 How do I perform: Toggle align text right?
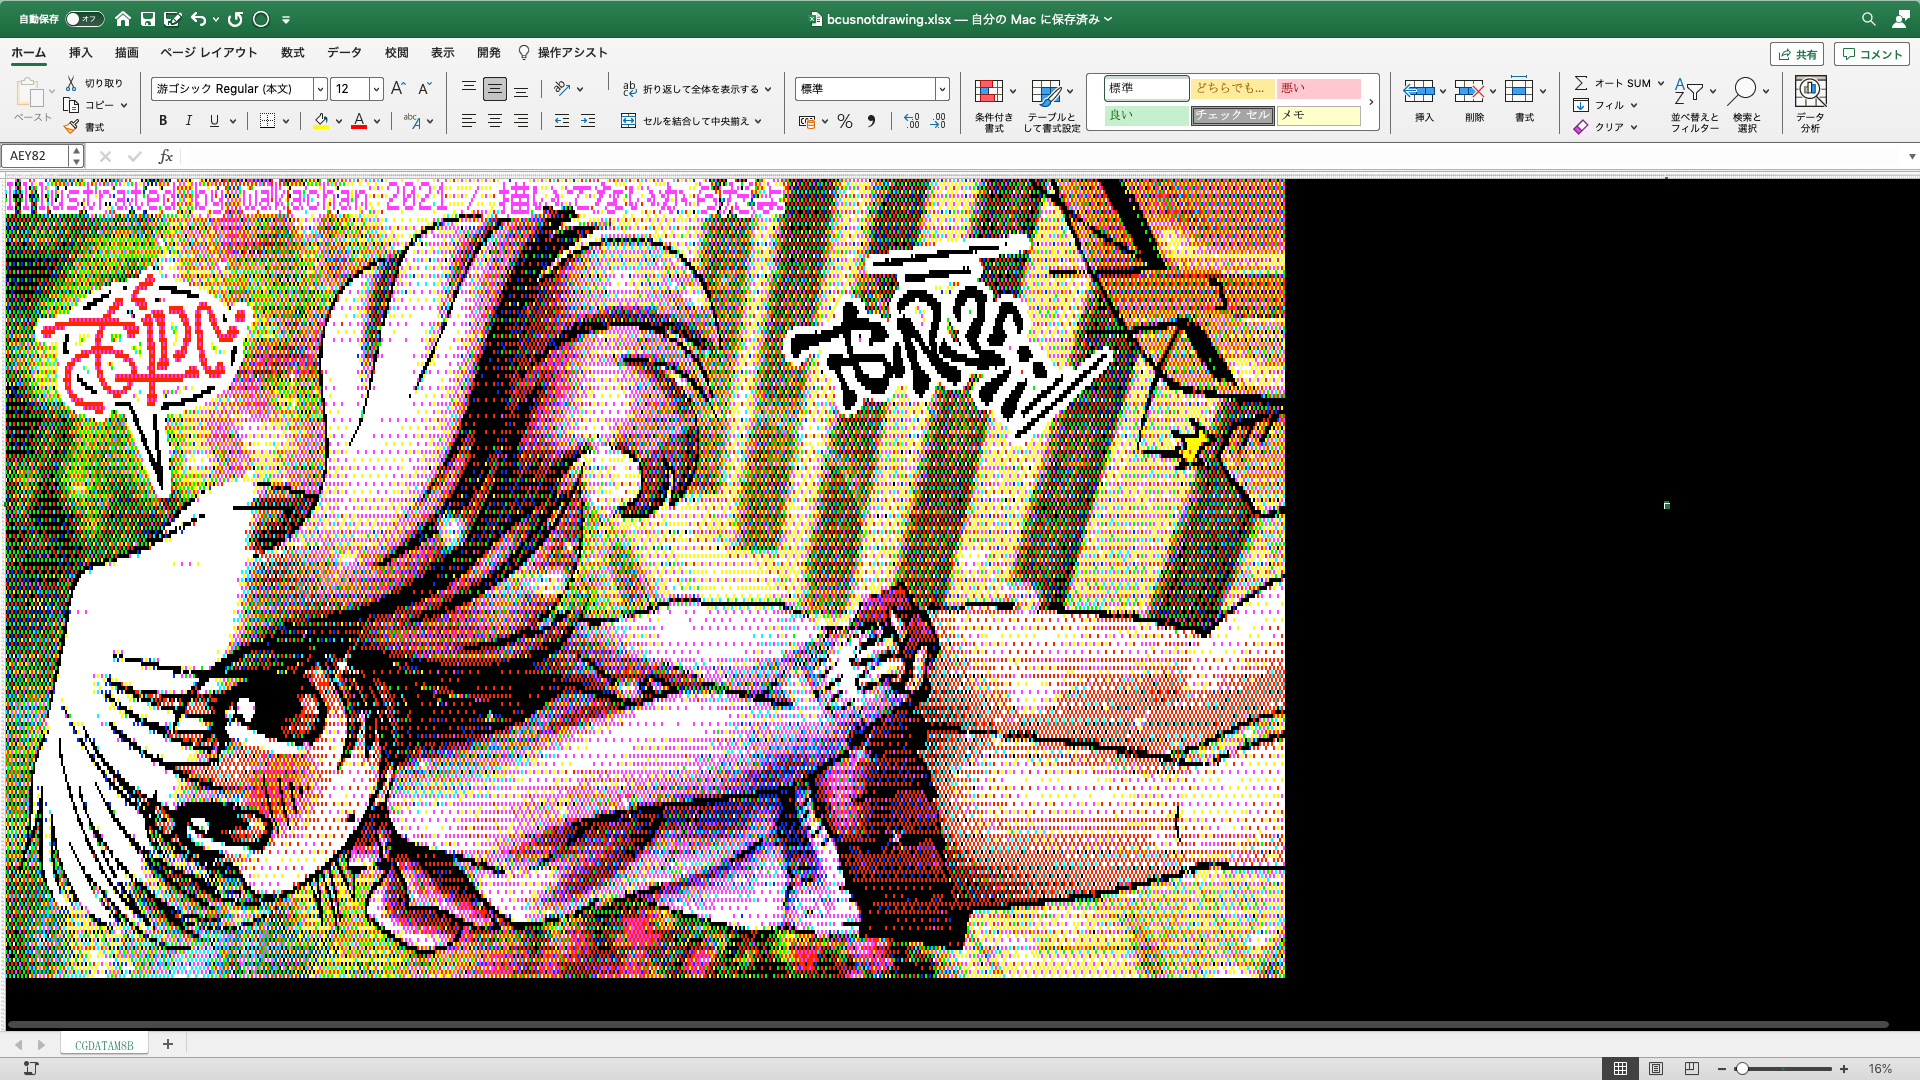(x=520, y=121)
